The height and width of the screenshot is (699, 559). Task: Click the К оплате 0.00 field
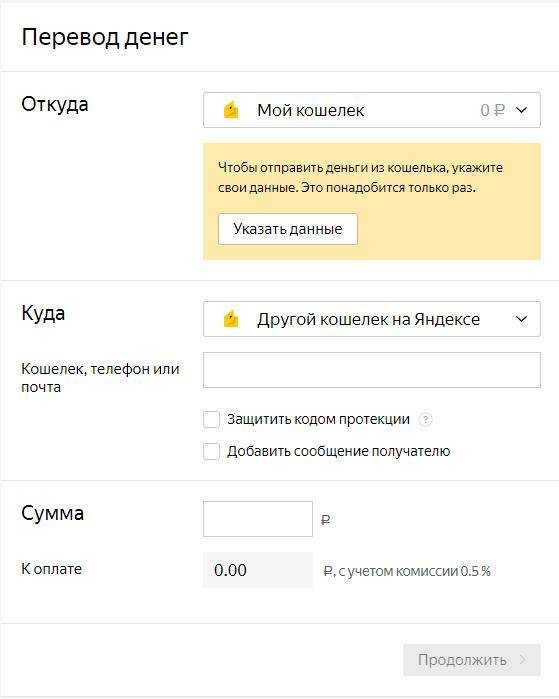click(258, 570)
